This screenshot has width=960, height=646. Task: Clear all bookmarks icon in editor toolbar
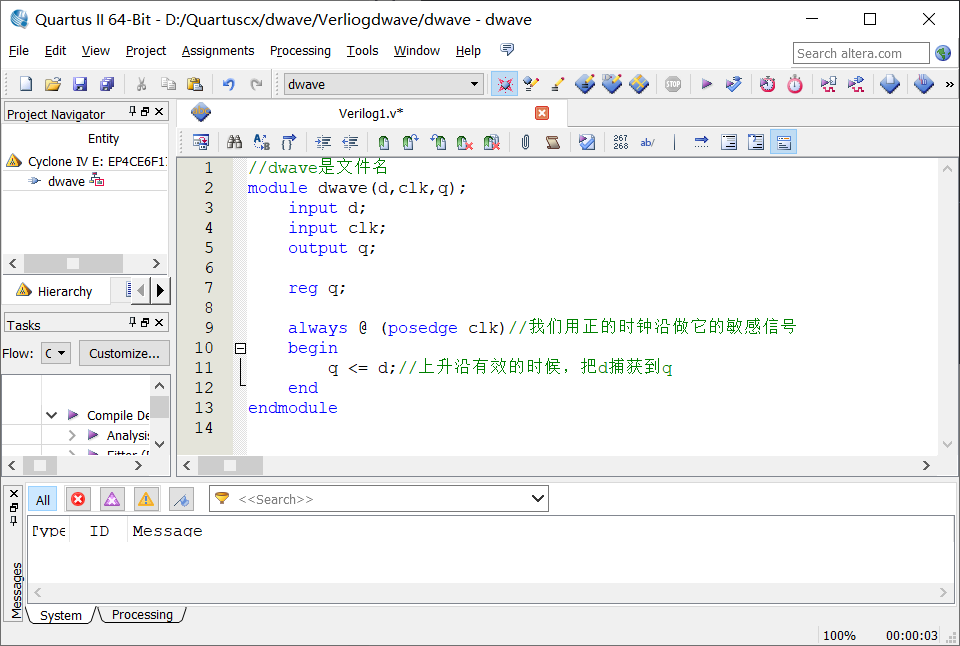tap(492, 143)
